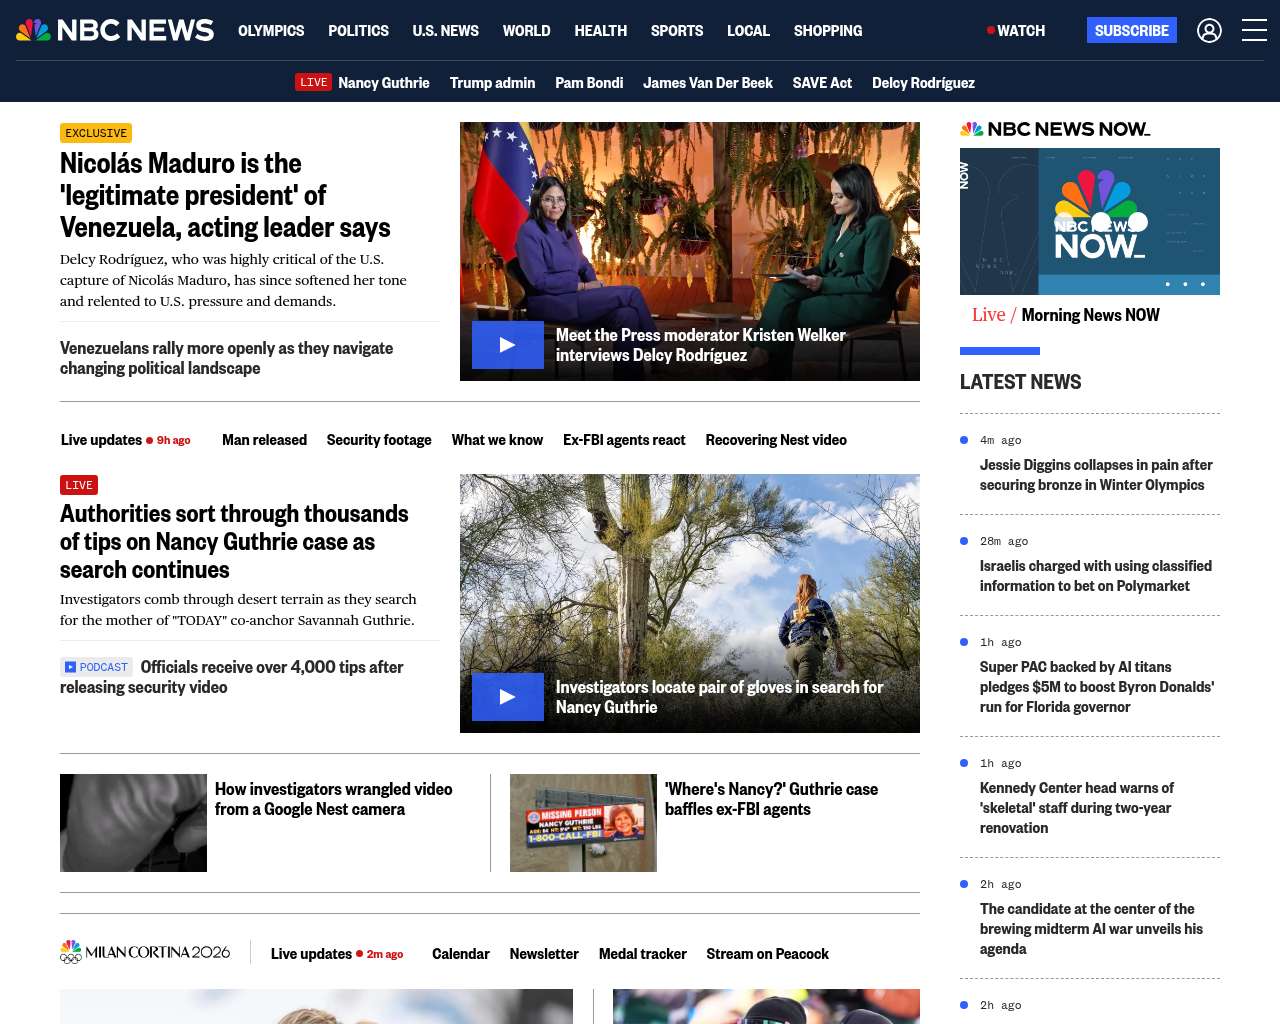1280x1024 pixels.
Task: Open the user account profile icon
Action: click(1209, 31)
